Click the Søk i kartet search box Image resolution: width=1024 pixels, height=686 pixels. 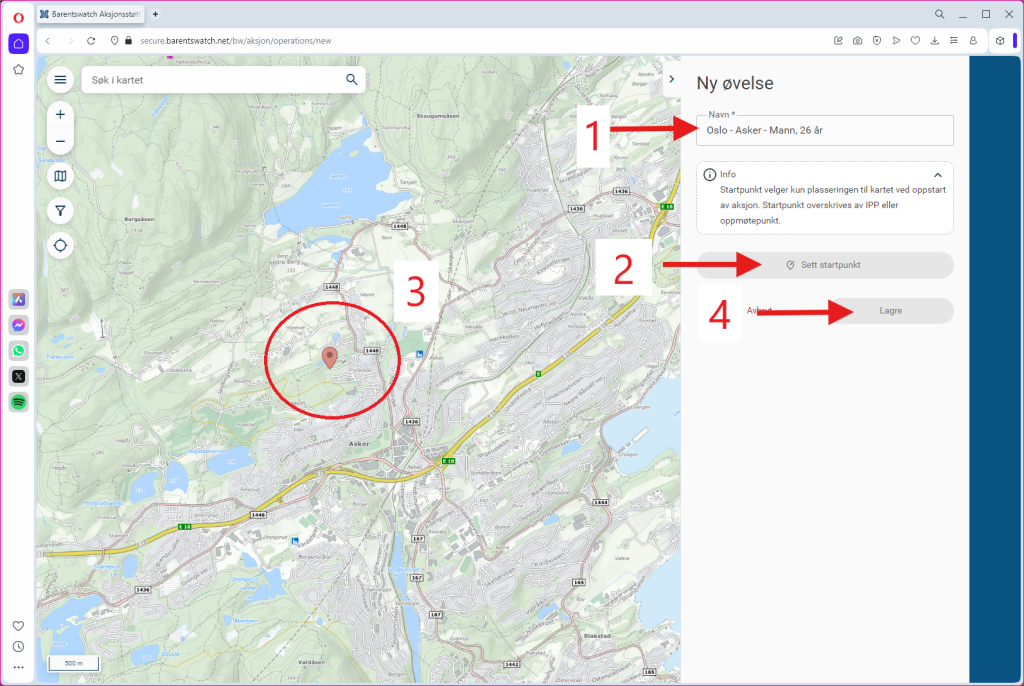[212, 80]
